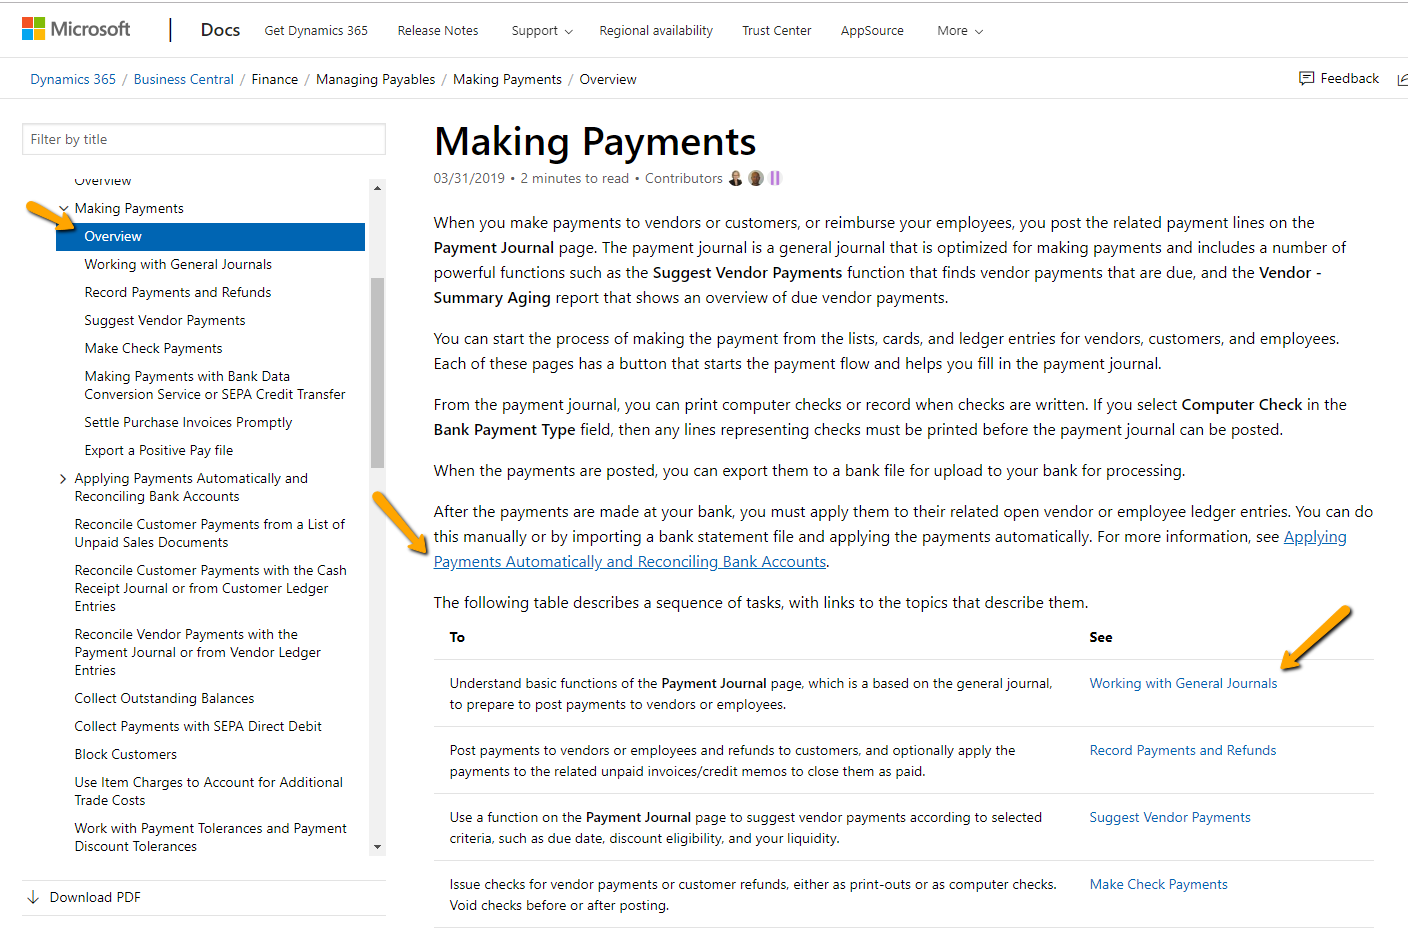Open Reconcile Vendor Payments with Payment Journal
1408x932 pixels.
[x=198, y=653]
